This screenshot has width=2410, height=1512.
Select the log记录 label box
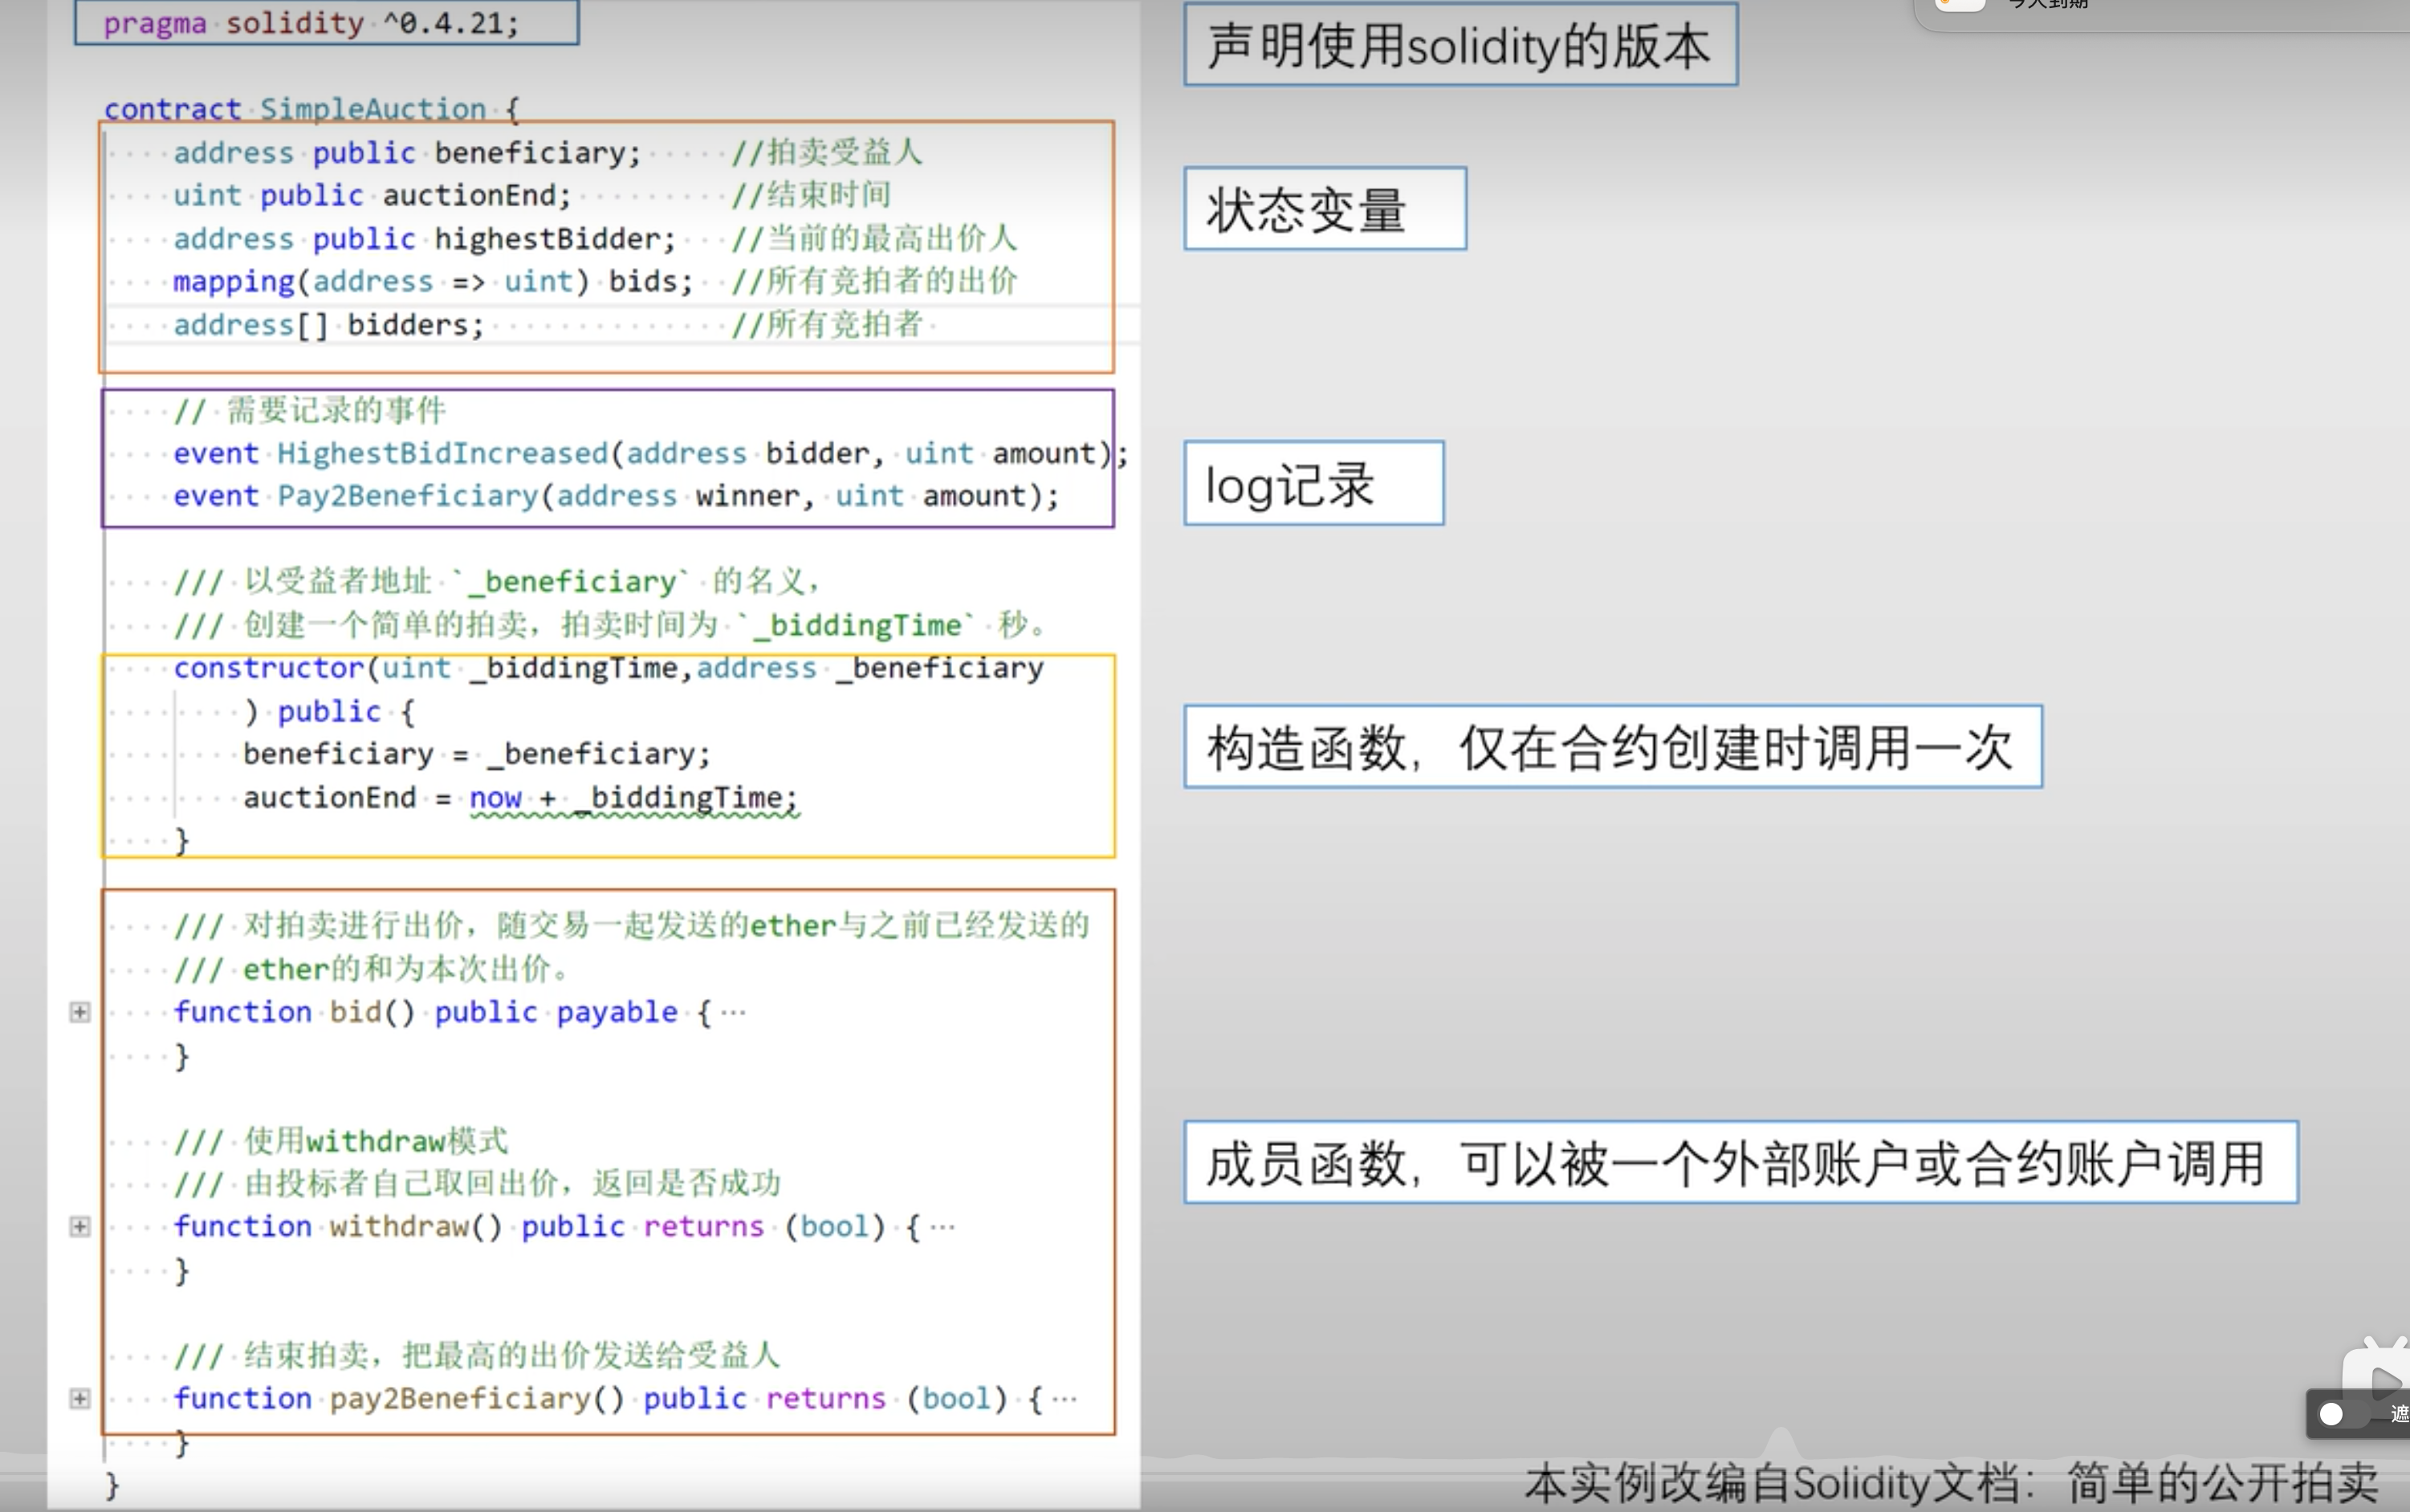(x=1313, y=485)
